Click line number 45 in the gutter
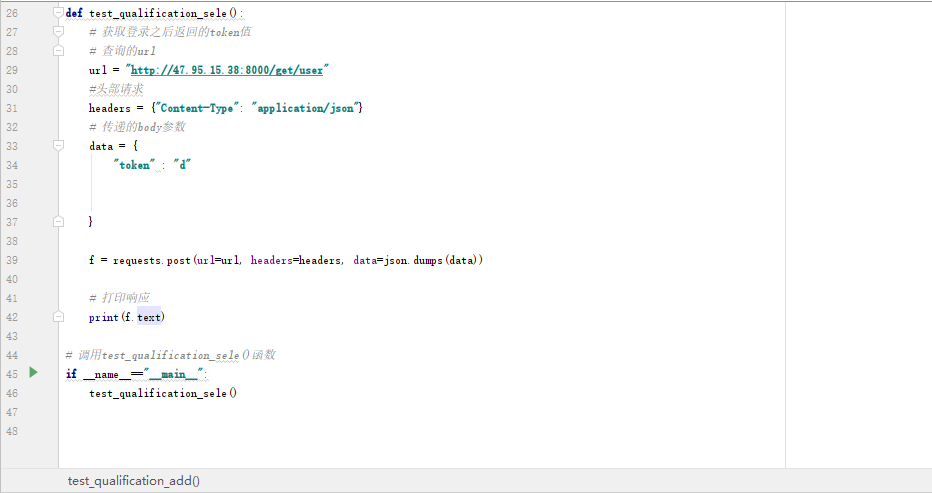932x493 pixels. (12, 374)
